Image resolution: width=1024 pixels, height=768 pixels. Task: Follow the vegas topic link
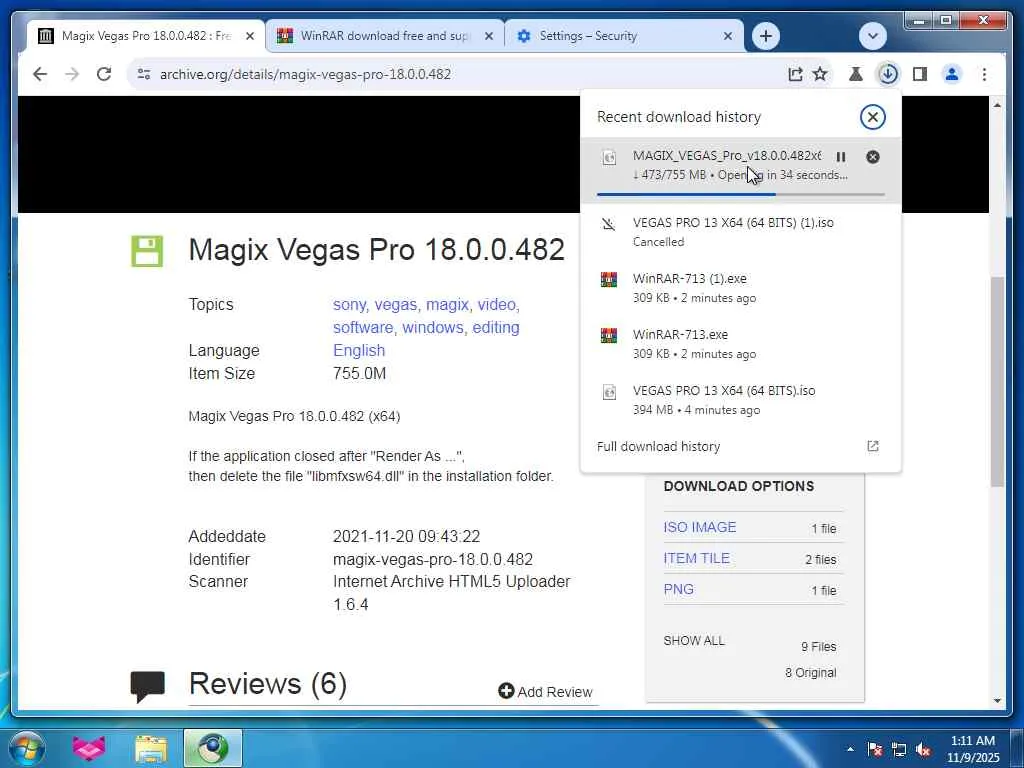397,304
